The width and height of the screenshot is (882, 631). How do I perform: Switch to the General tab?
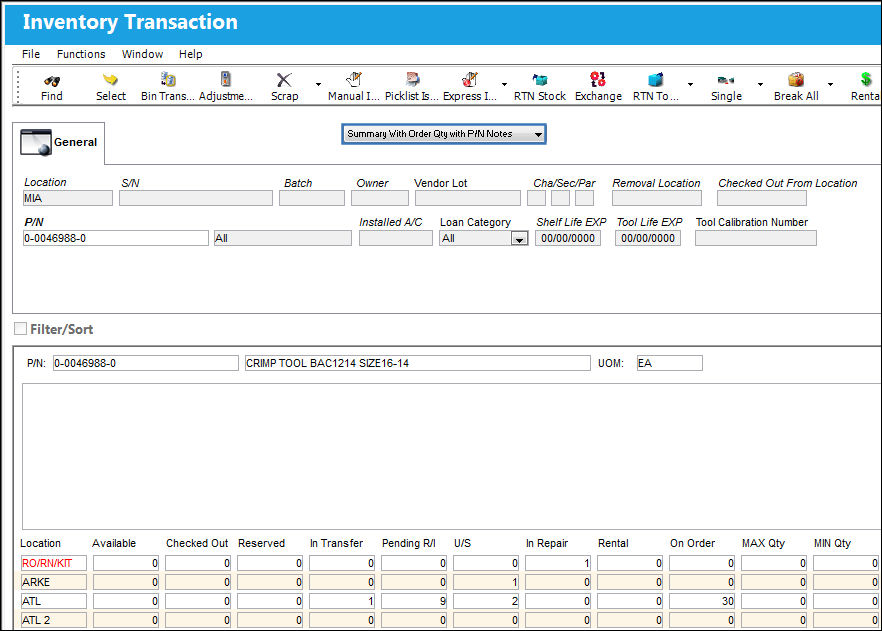tap(58, 142)
